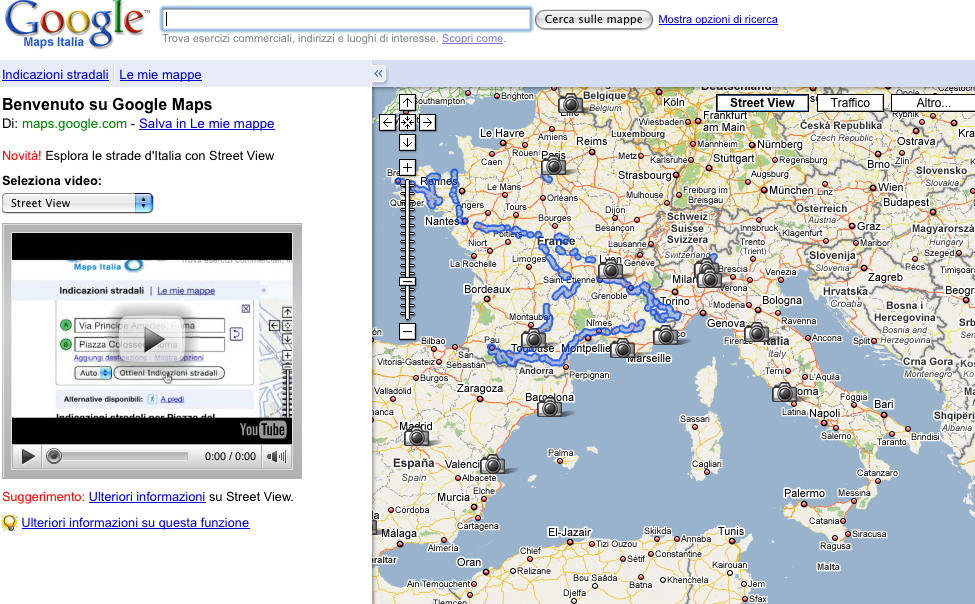Focus the map search input field
Screen dimensions: 975x604
point(346,19)
